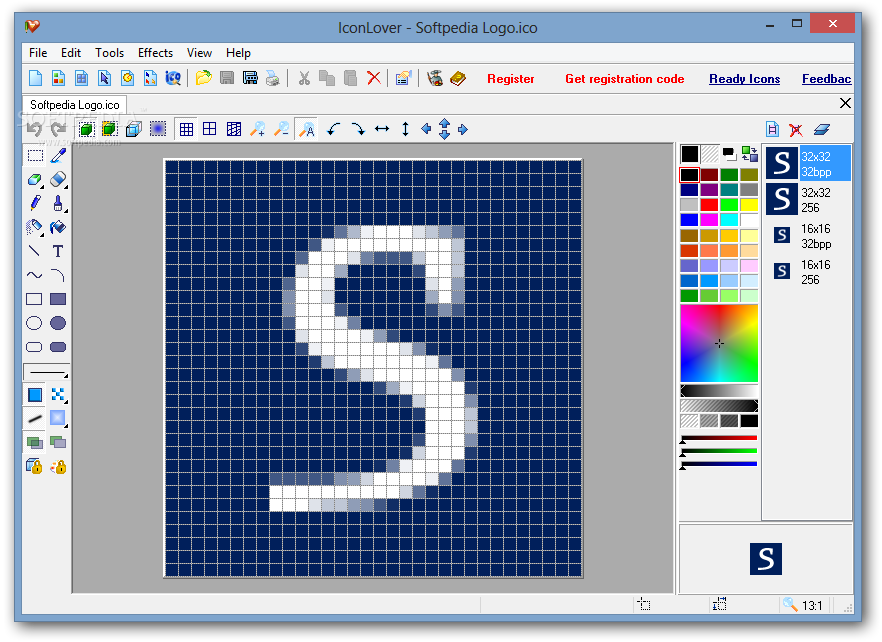
Task: Select the Softpedia Logo.ico tab
Action: tap(75, 105)
